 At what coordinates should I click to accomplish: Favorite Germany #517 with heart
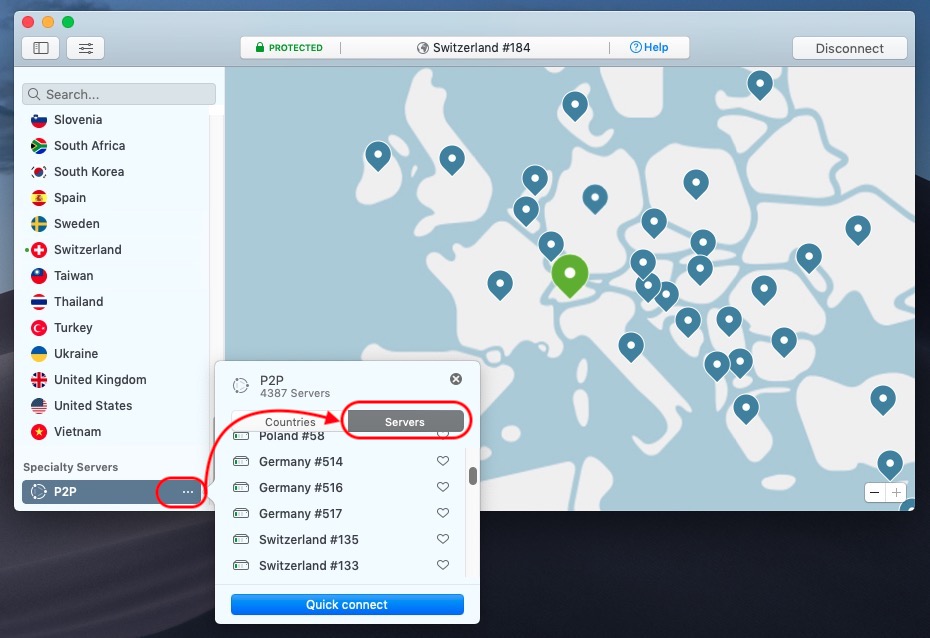pos(442,513)
